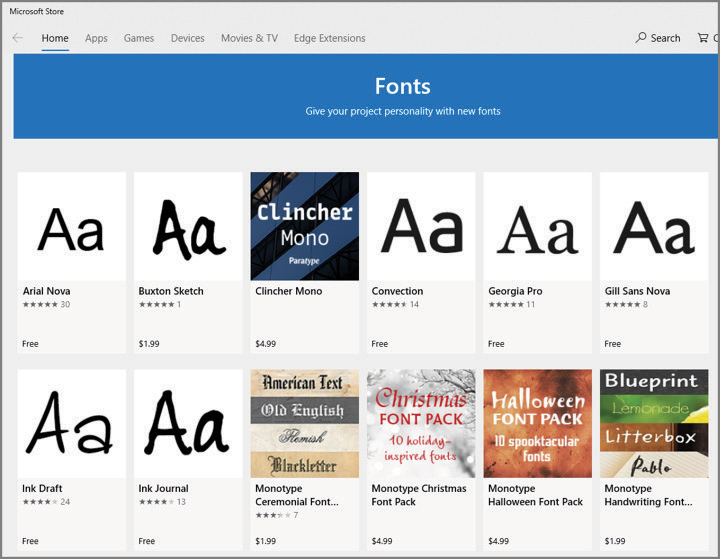This screenshot has width=720, height=559.
Task: Open the Gill Sans Nova font tile
Action: coord(653,226)
